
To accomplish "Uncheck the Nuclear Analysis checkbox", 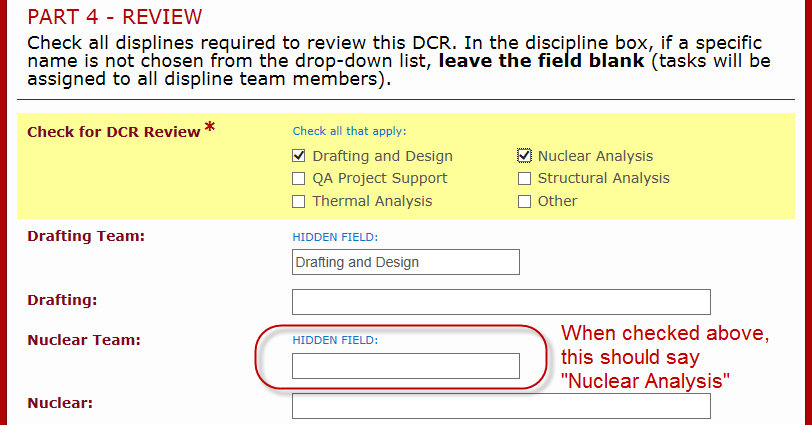I will pos(524,155).
